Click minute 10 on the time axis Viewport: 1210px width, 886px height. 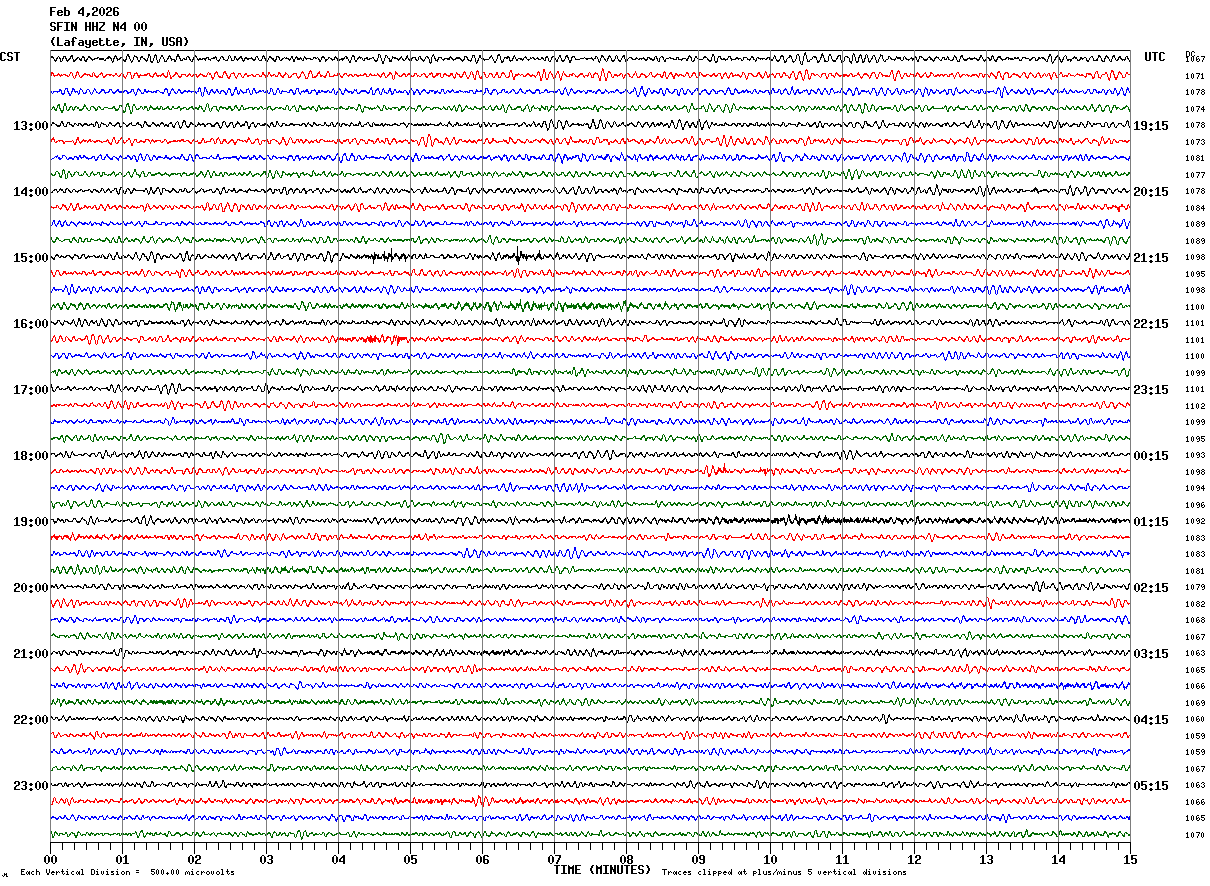[770, 859]
